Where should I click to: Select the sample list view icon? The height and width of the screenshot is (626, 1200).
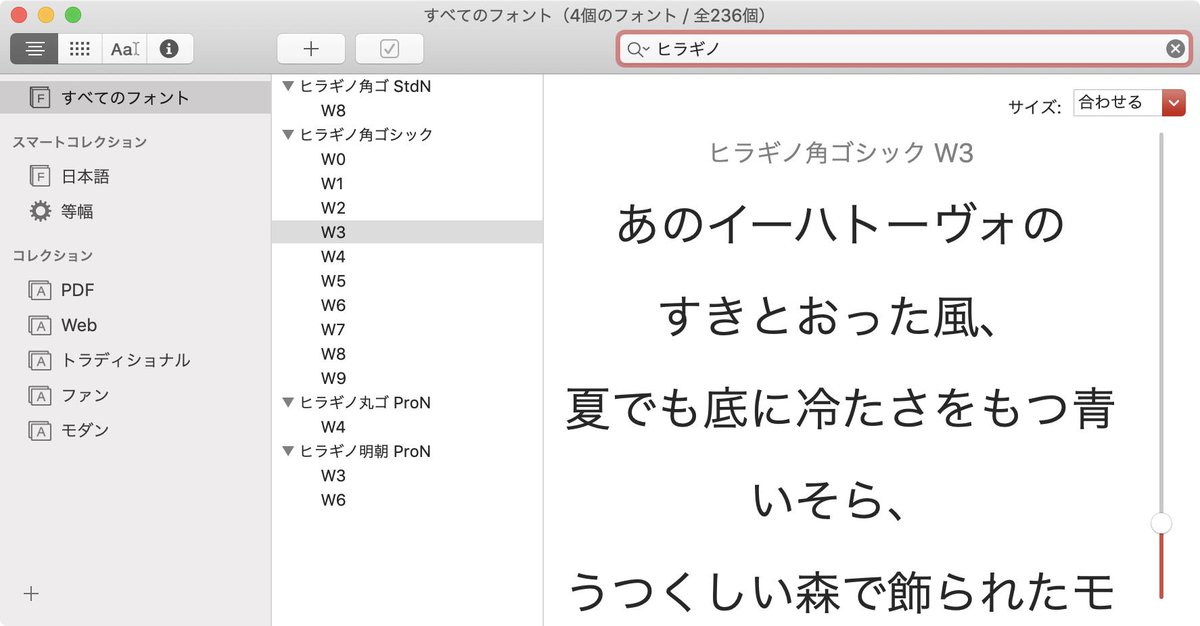pyautogui.click(x=33, y=47)
